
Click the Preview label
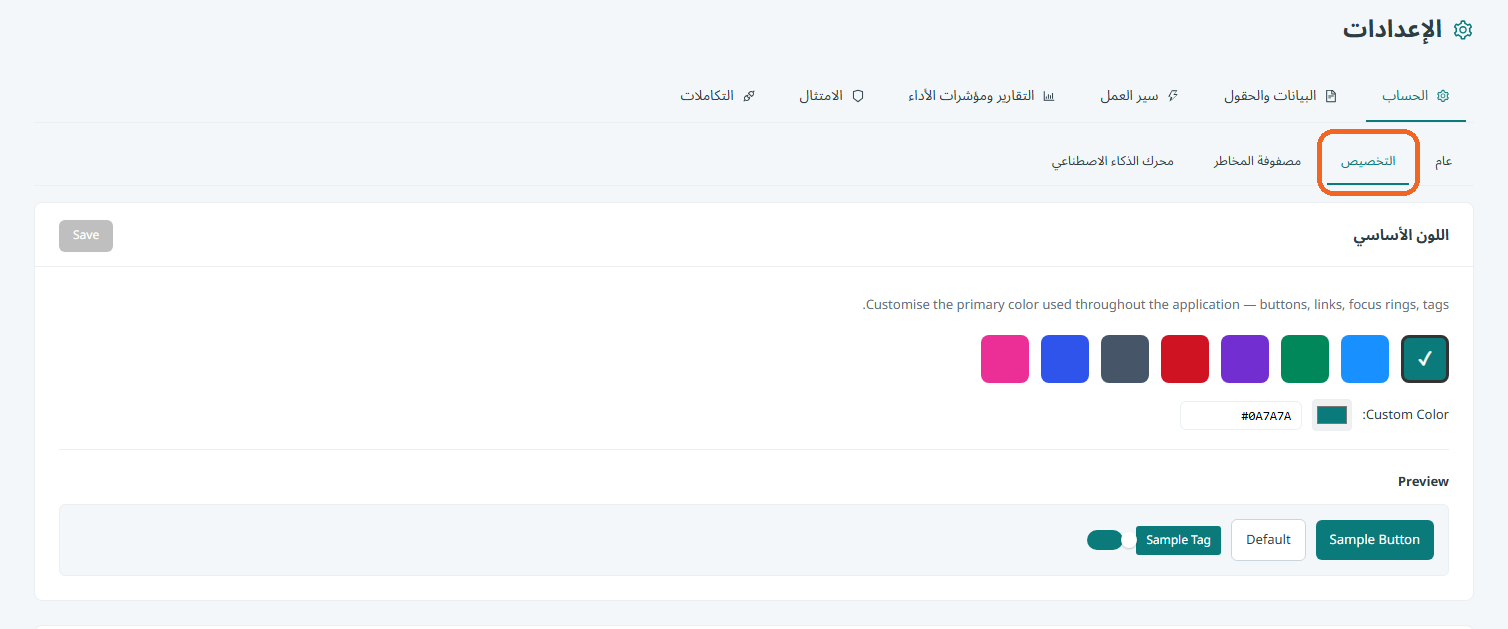[x=1423, y=482]
